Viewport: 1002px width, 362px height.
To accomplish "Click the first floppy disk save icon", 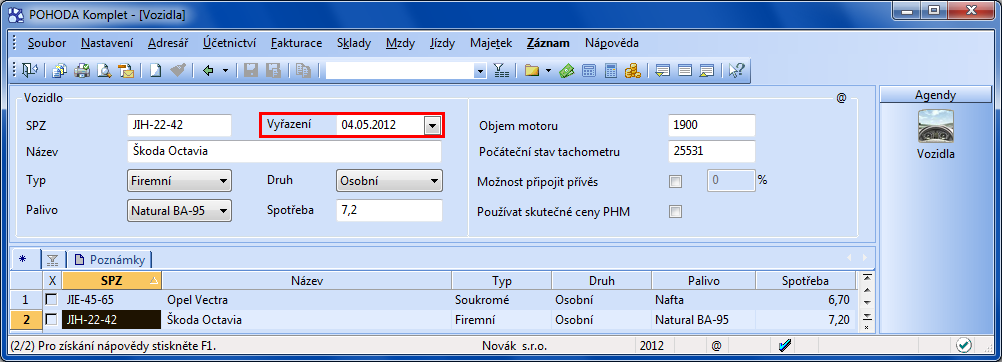I will 251,70.
